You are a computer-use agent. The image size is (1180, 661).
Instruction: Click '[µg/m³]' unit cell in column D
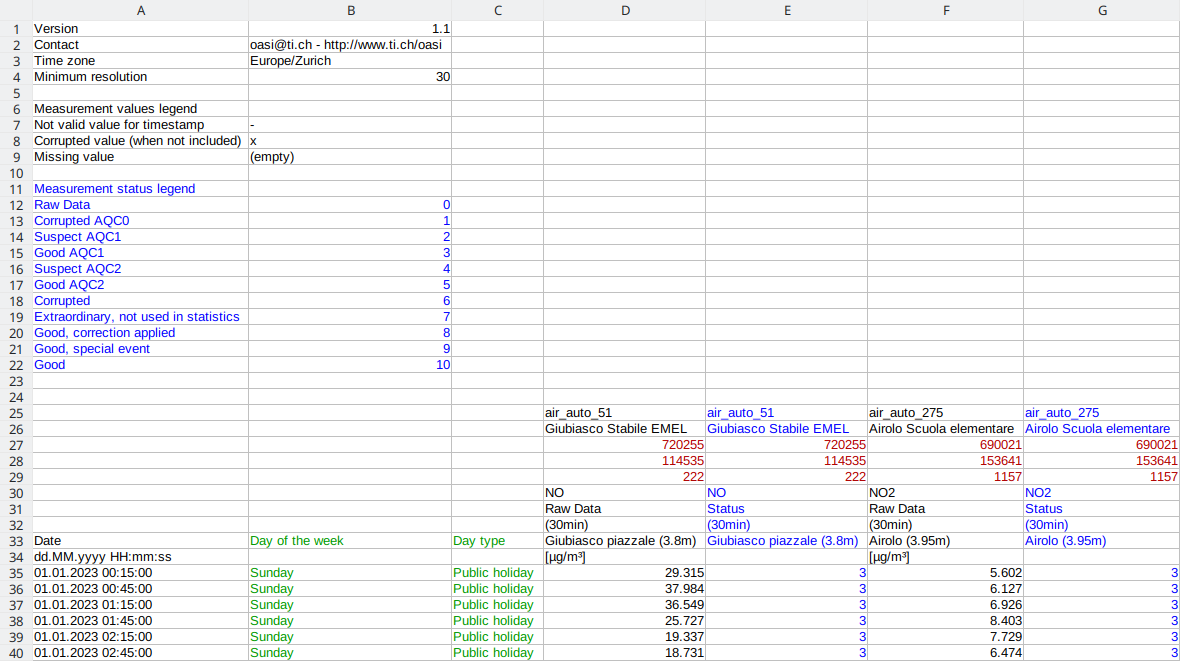[x=625, y=556]
